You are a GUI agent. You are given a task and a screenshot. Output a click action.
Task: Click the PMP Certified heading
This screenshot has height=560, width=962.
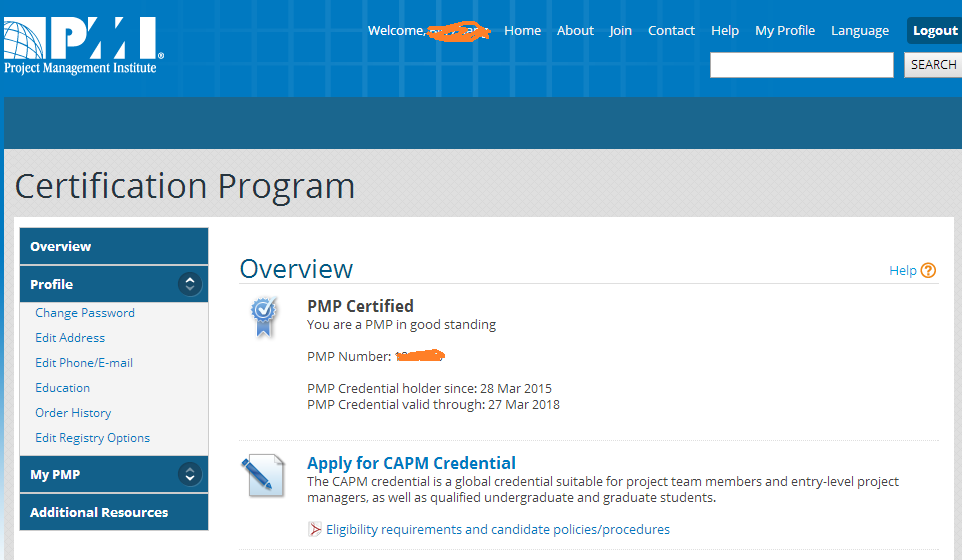point(360,306)
